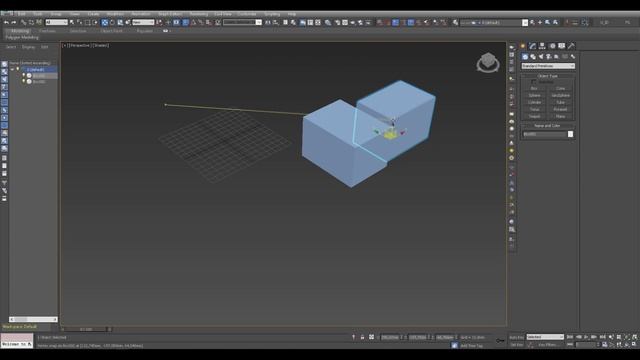Viewport: 640px width, 360px height.
Task: Choose the Select Object arrow tool
Action: [x=72, y=22]
